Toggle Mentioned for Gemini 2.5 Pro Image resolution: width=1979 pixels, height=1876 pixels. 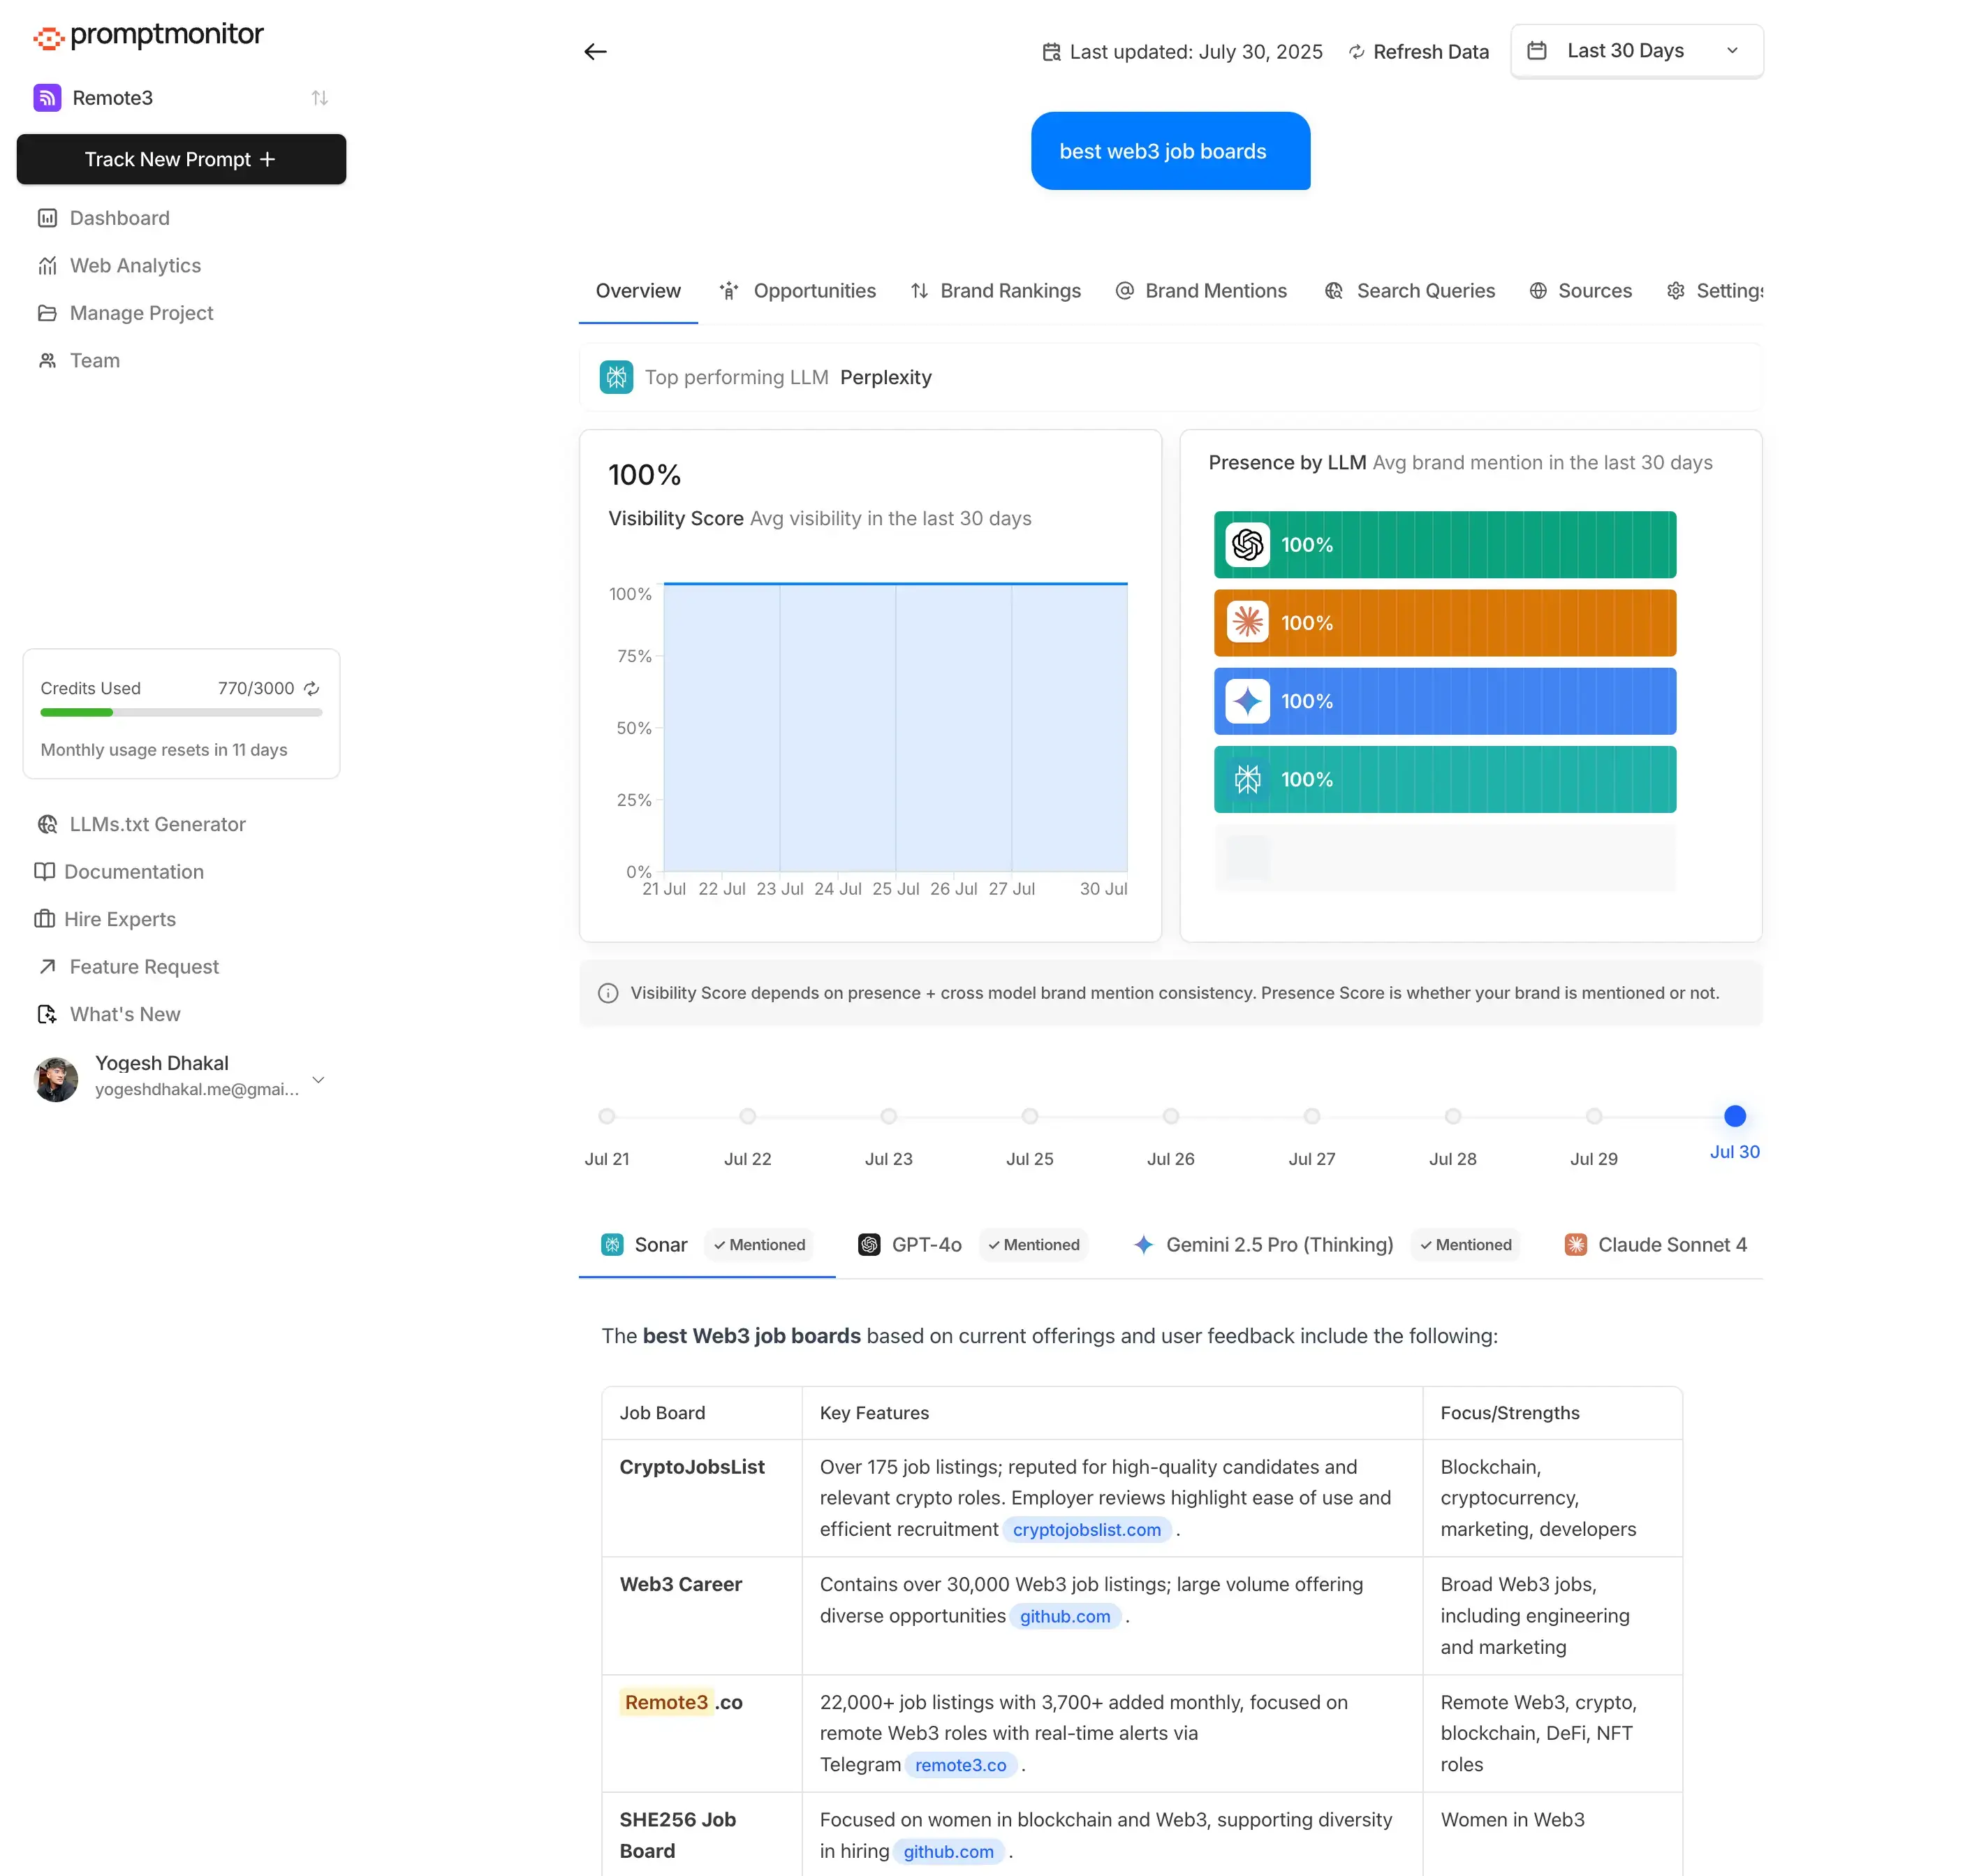point(1466,1244)
